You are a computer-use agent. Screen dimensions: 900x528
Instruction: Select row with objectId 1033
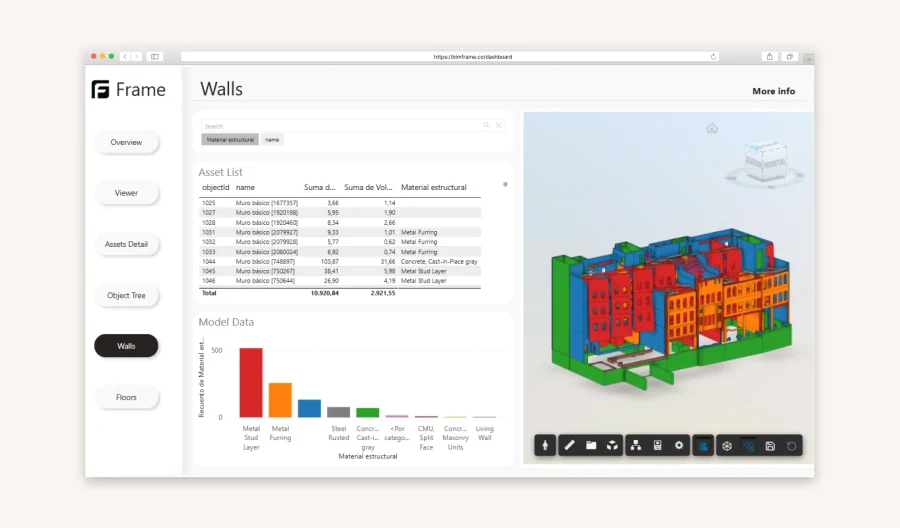pos(340,252)
